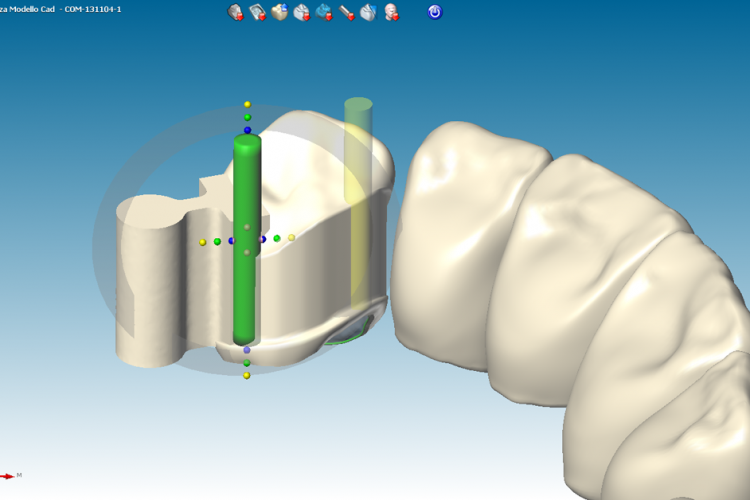Click the sectioned tooth toolbar icon
Image resolution: width=750 pixels, height=500 pixels.
point(368,12)
